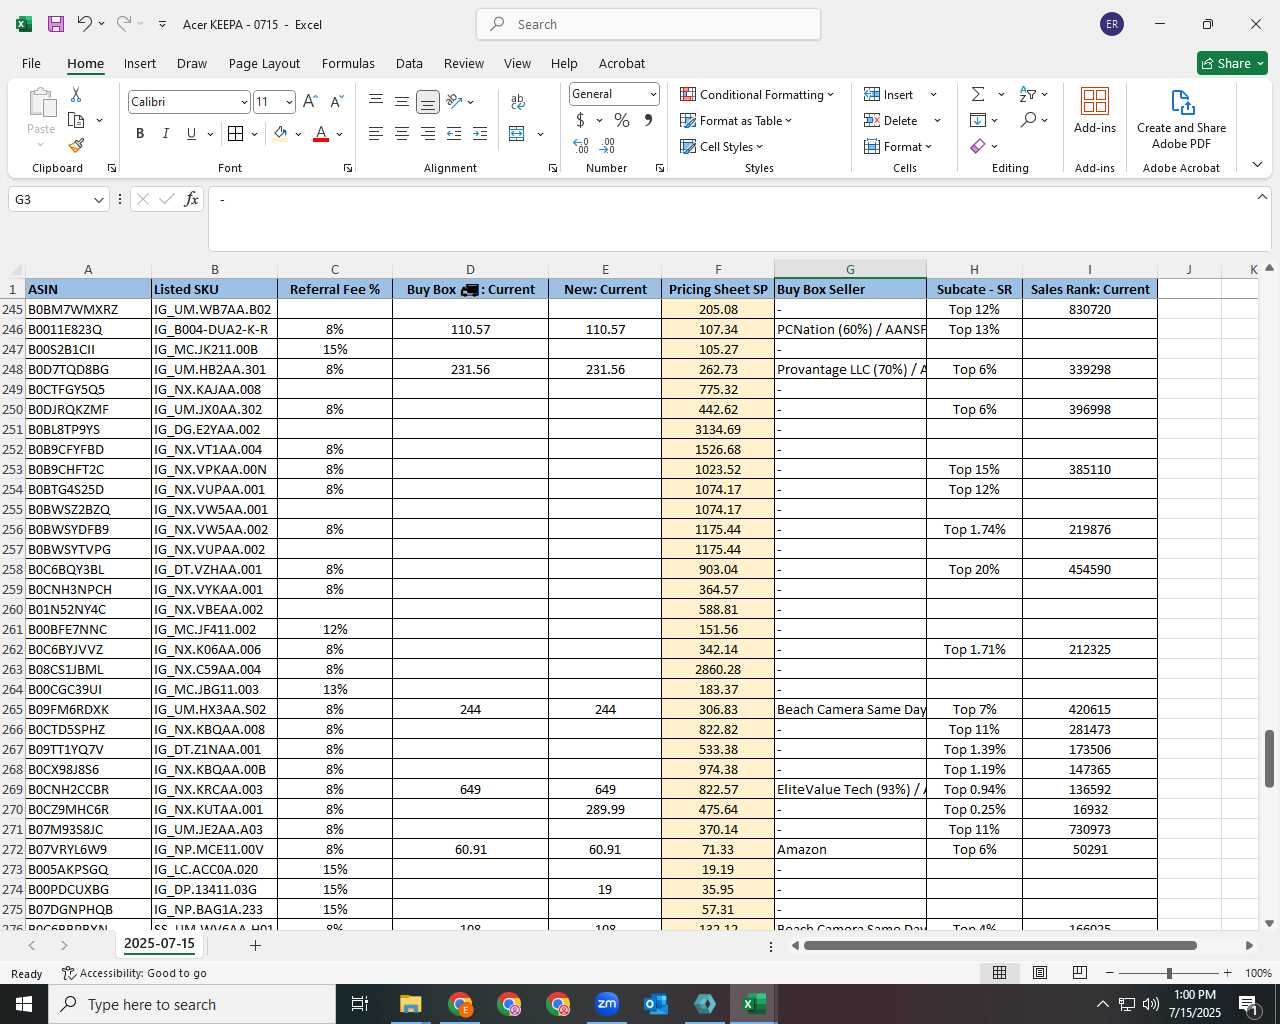Toggle Bold formatting
1280x1024 pixels.
point(140,133)
